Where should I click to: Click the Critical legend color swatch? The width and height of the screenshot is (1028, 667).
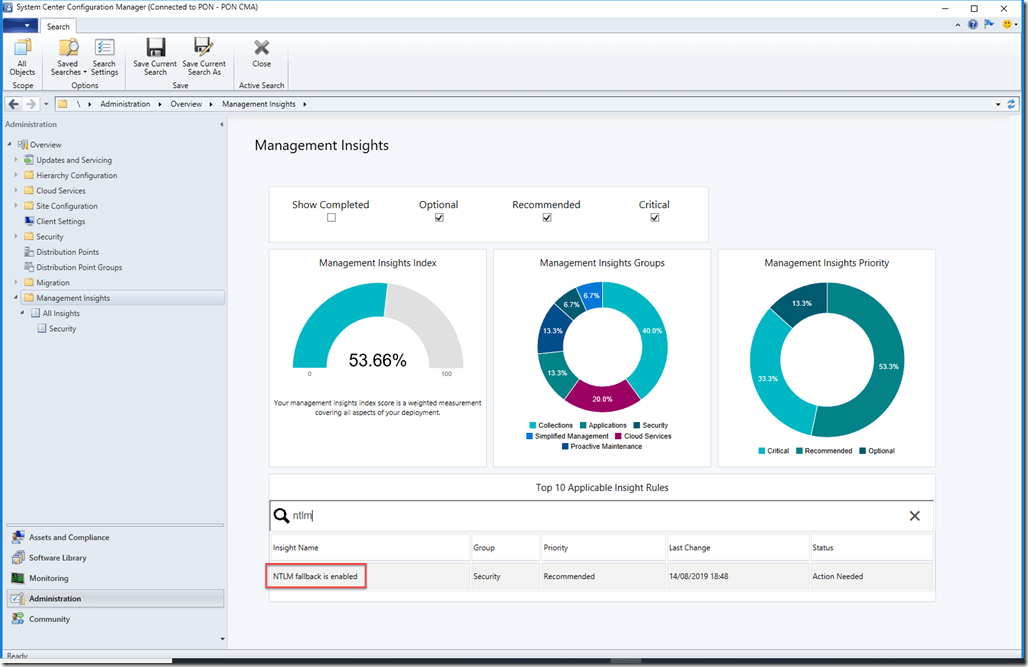(x=762, y=451)
